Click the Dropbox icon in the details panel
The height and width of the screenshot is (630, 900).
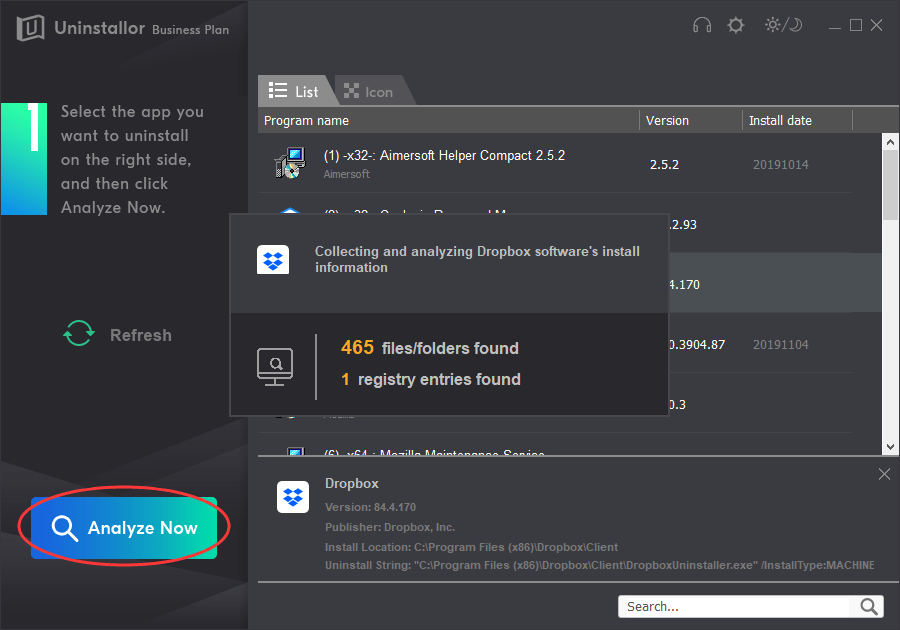pyautogui.click(x=293, y=497)
